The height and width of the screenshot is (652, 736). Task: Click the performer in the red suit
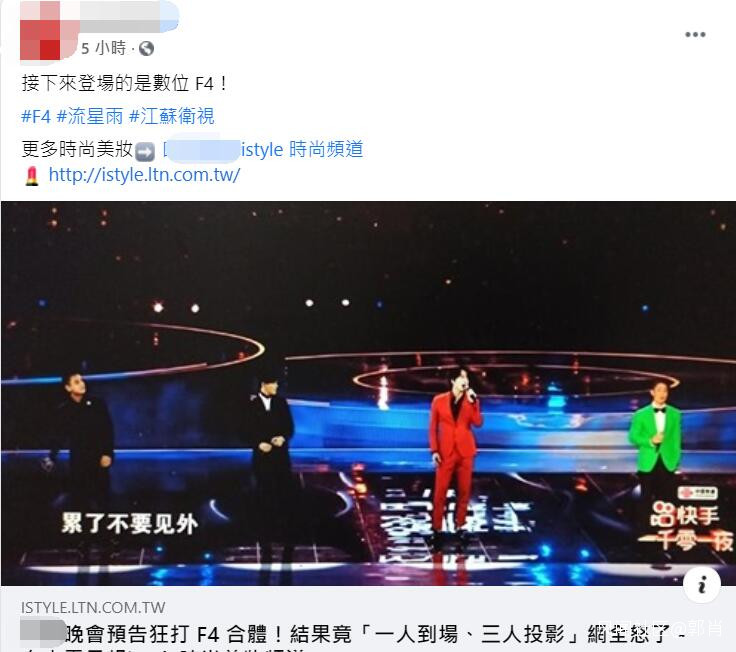coord(455,453)
